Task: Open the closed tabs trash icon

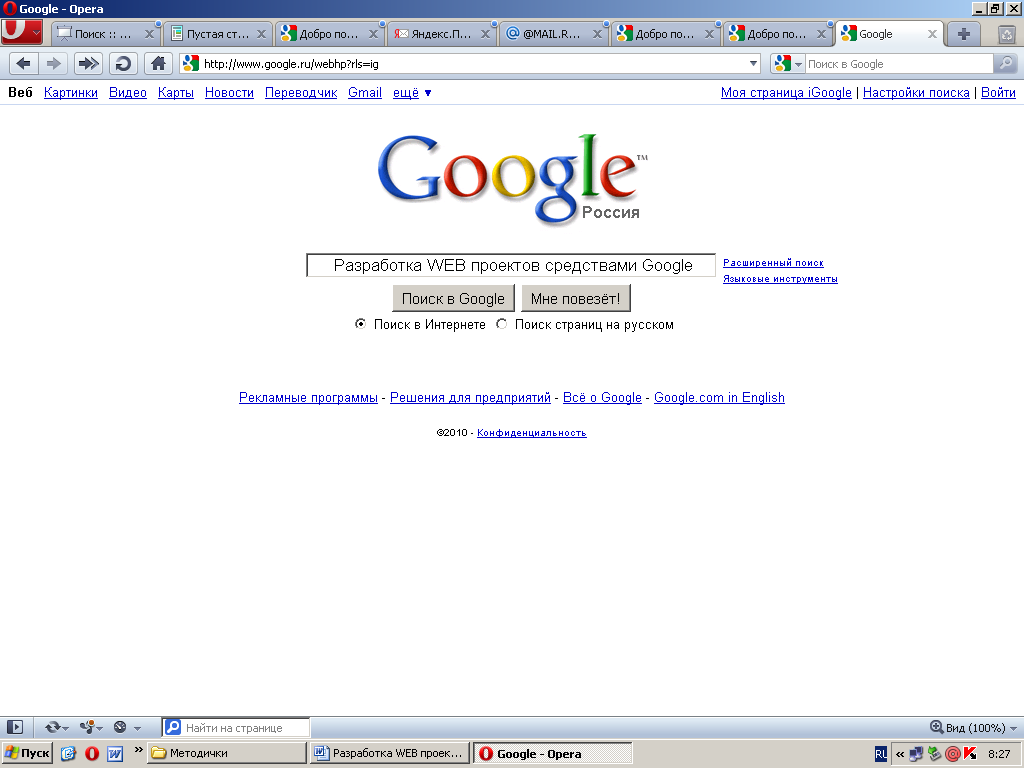Action: (x=1007, y=34)
